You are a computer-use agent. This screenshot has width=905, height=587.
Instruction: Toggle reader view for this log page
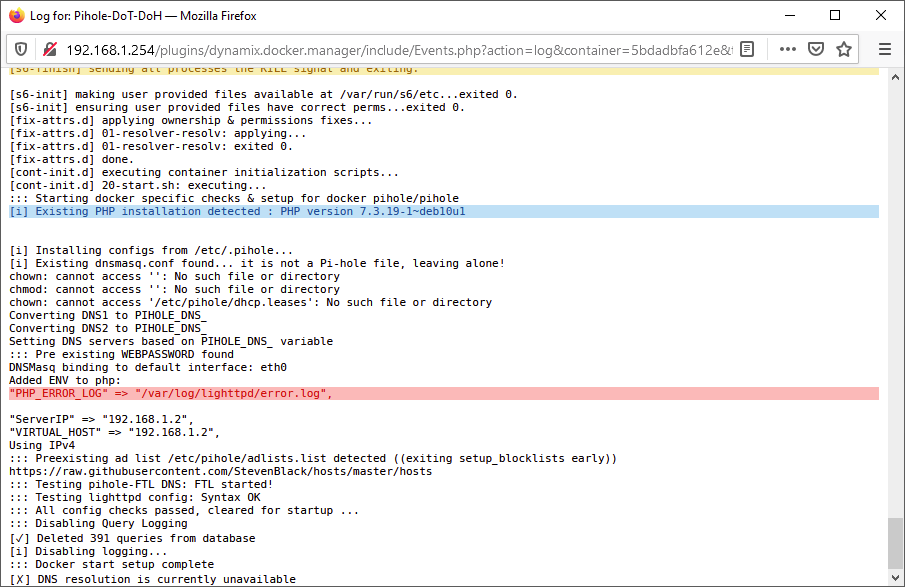click(747, 50)
